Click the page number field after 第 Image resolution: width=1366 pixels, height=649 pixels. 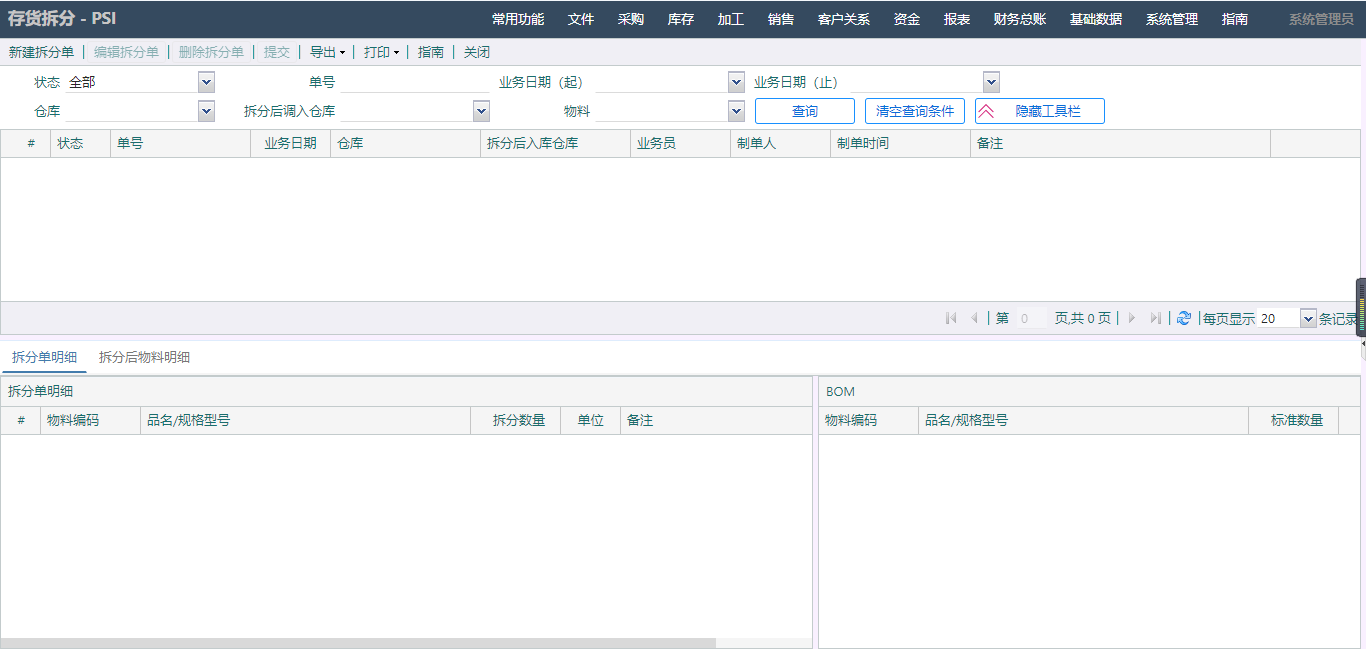tap(1031, 318)
